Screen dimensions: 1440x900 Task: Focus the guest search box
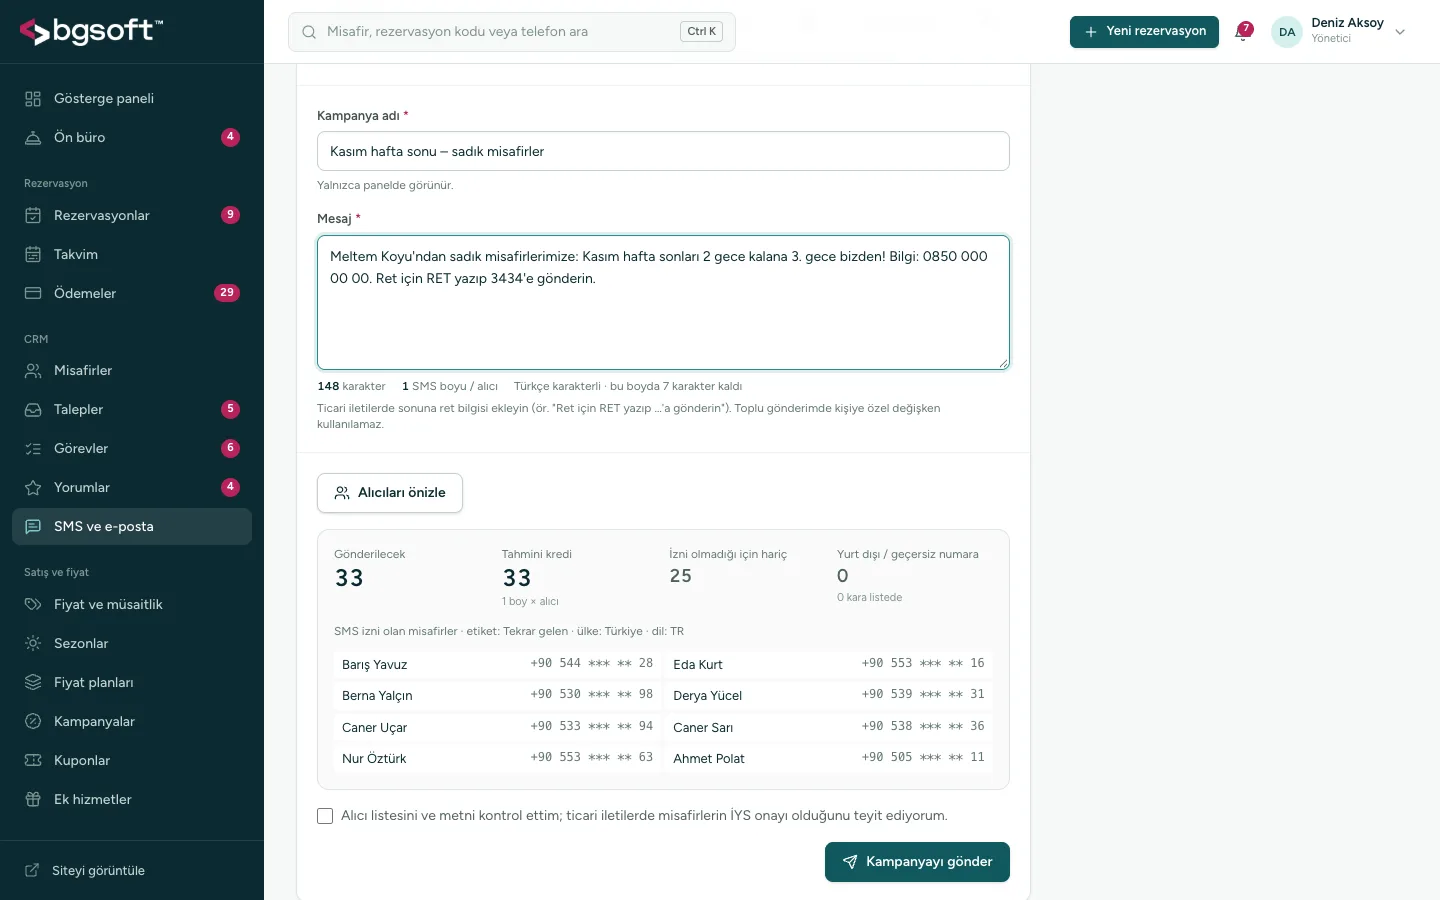coord(512,32)
